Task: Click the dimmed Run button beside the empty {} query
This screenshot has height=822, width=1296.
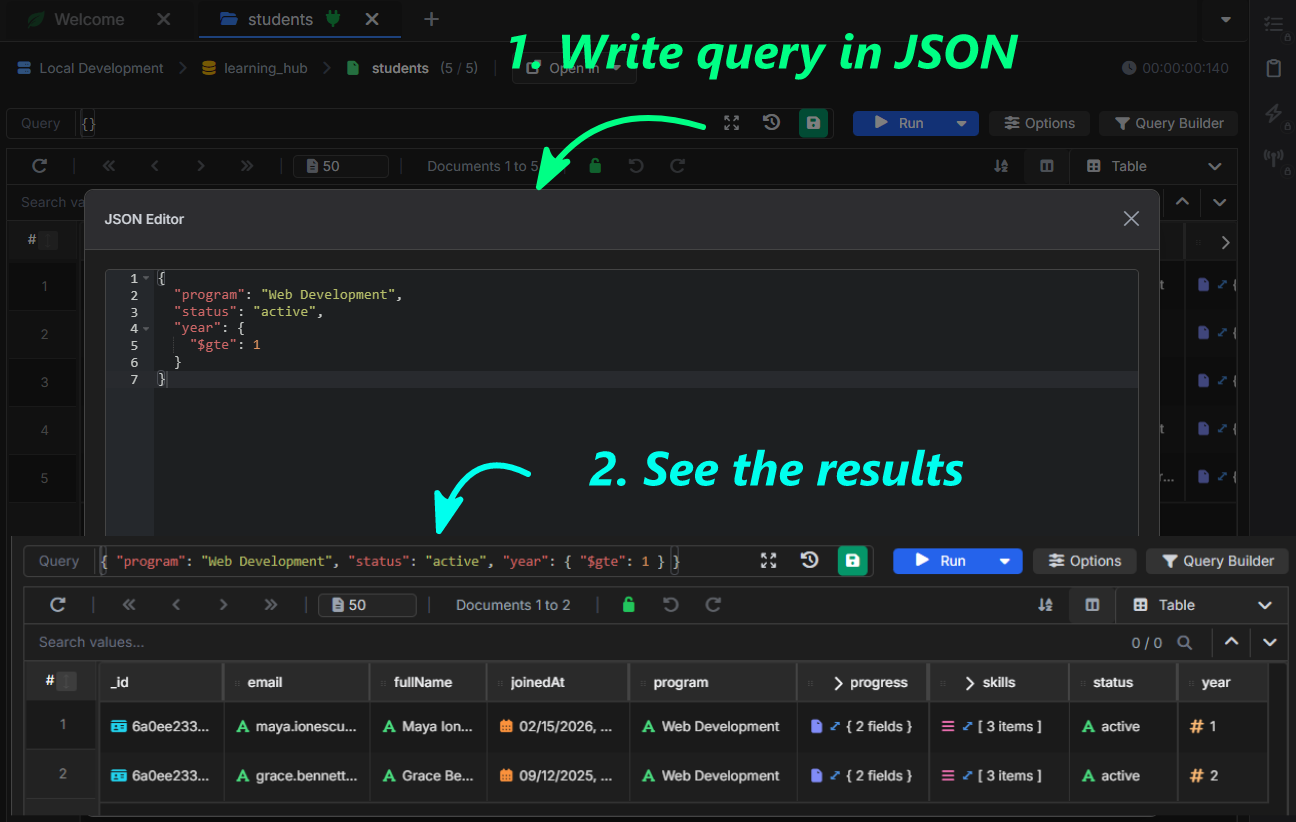Action: point(898,123)
